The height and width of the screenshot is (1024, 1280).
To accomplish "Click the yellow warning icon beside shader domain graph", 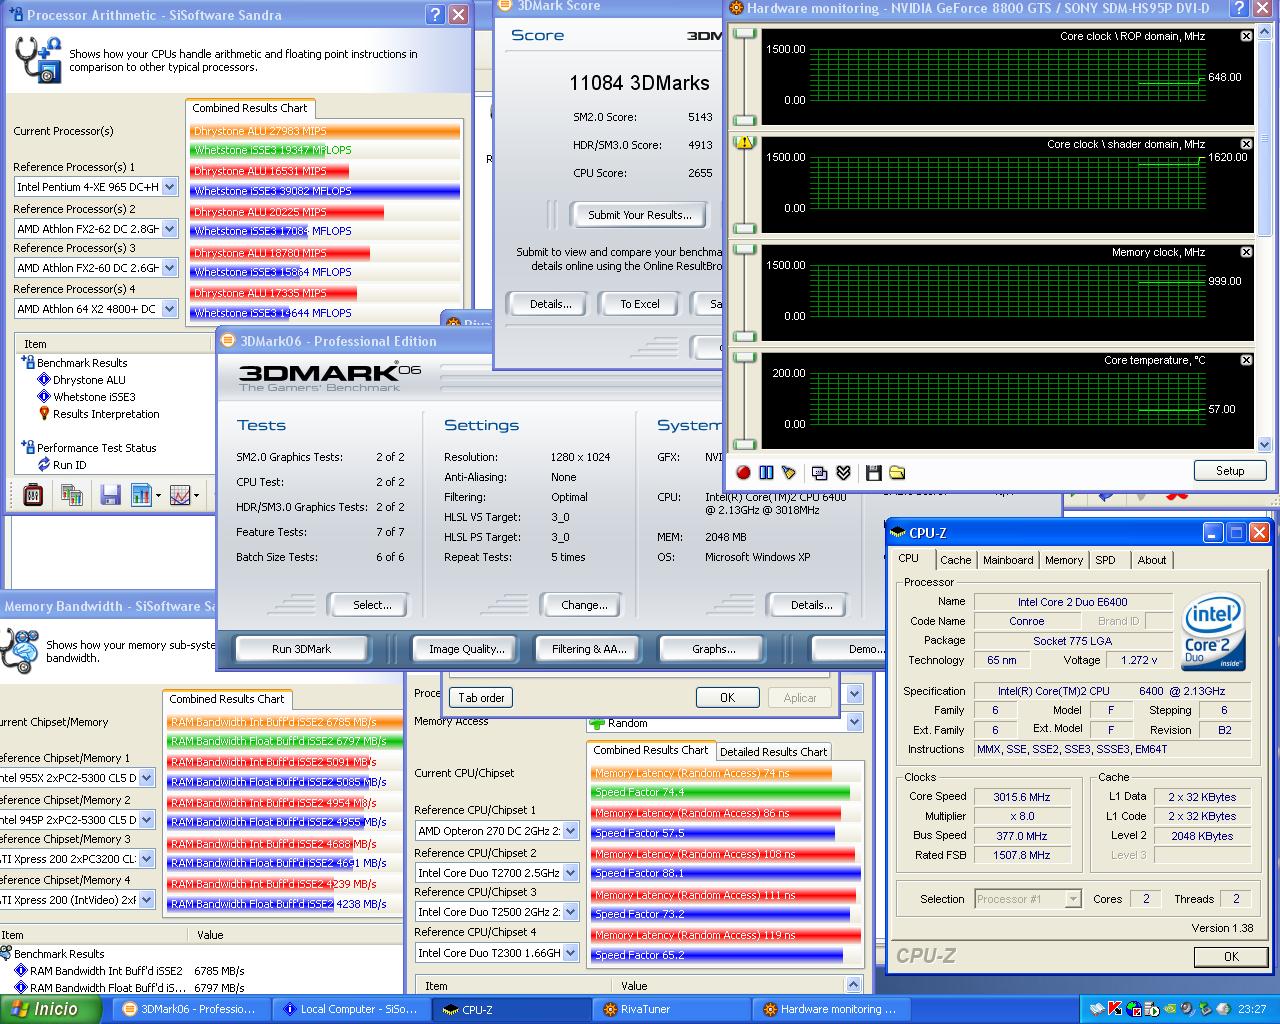I will [744, 143].
